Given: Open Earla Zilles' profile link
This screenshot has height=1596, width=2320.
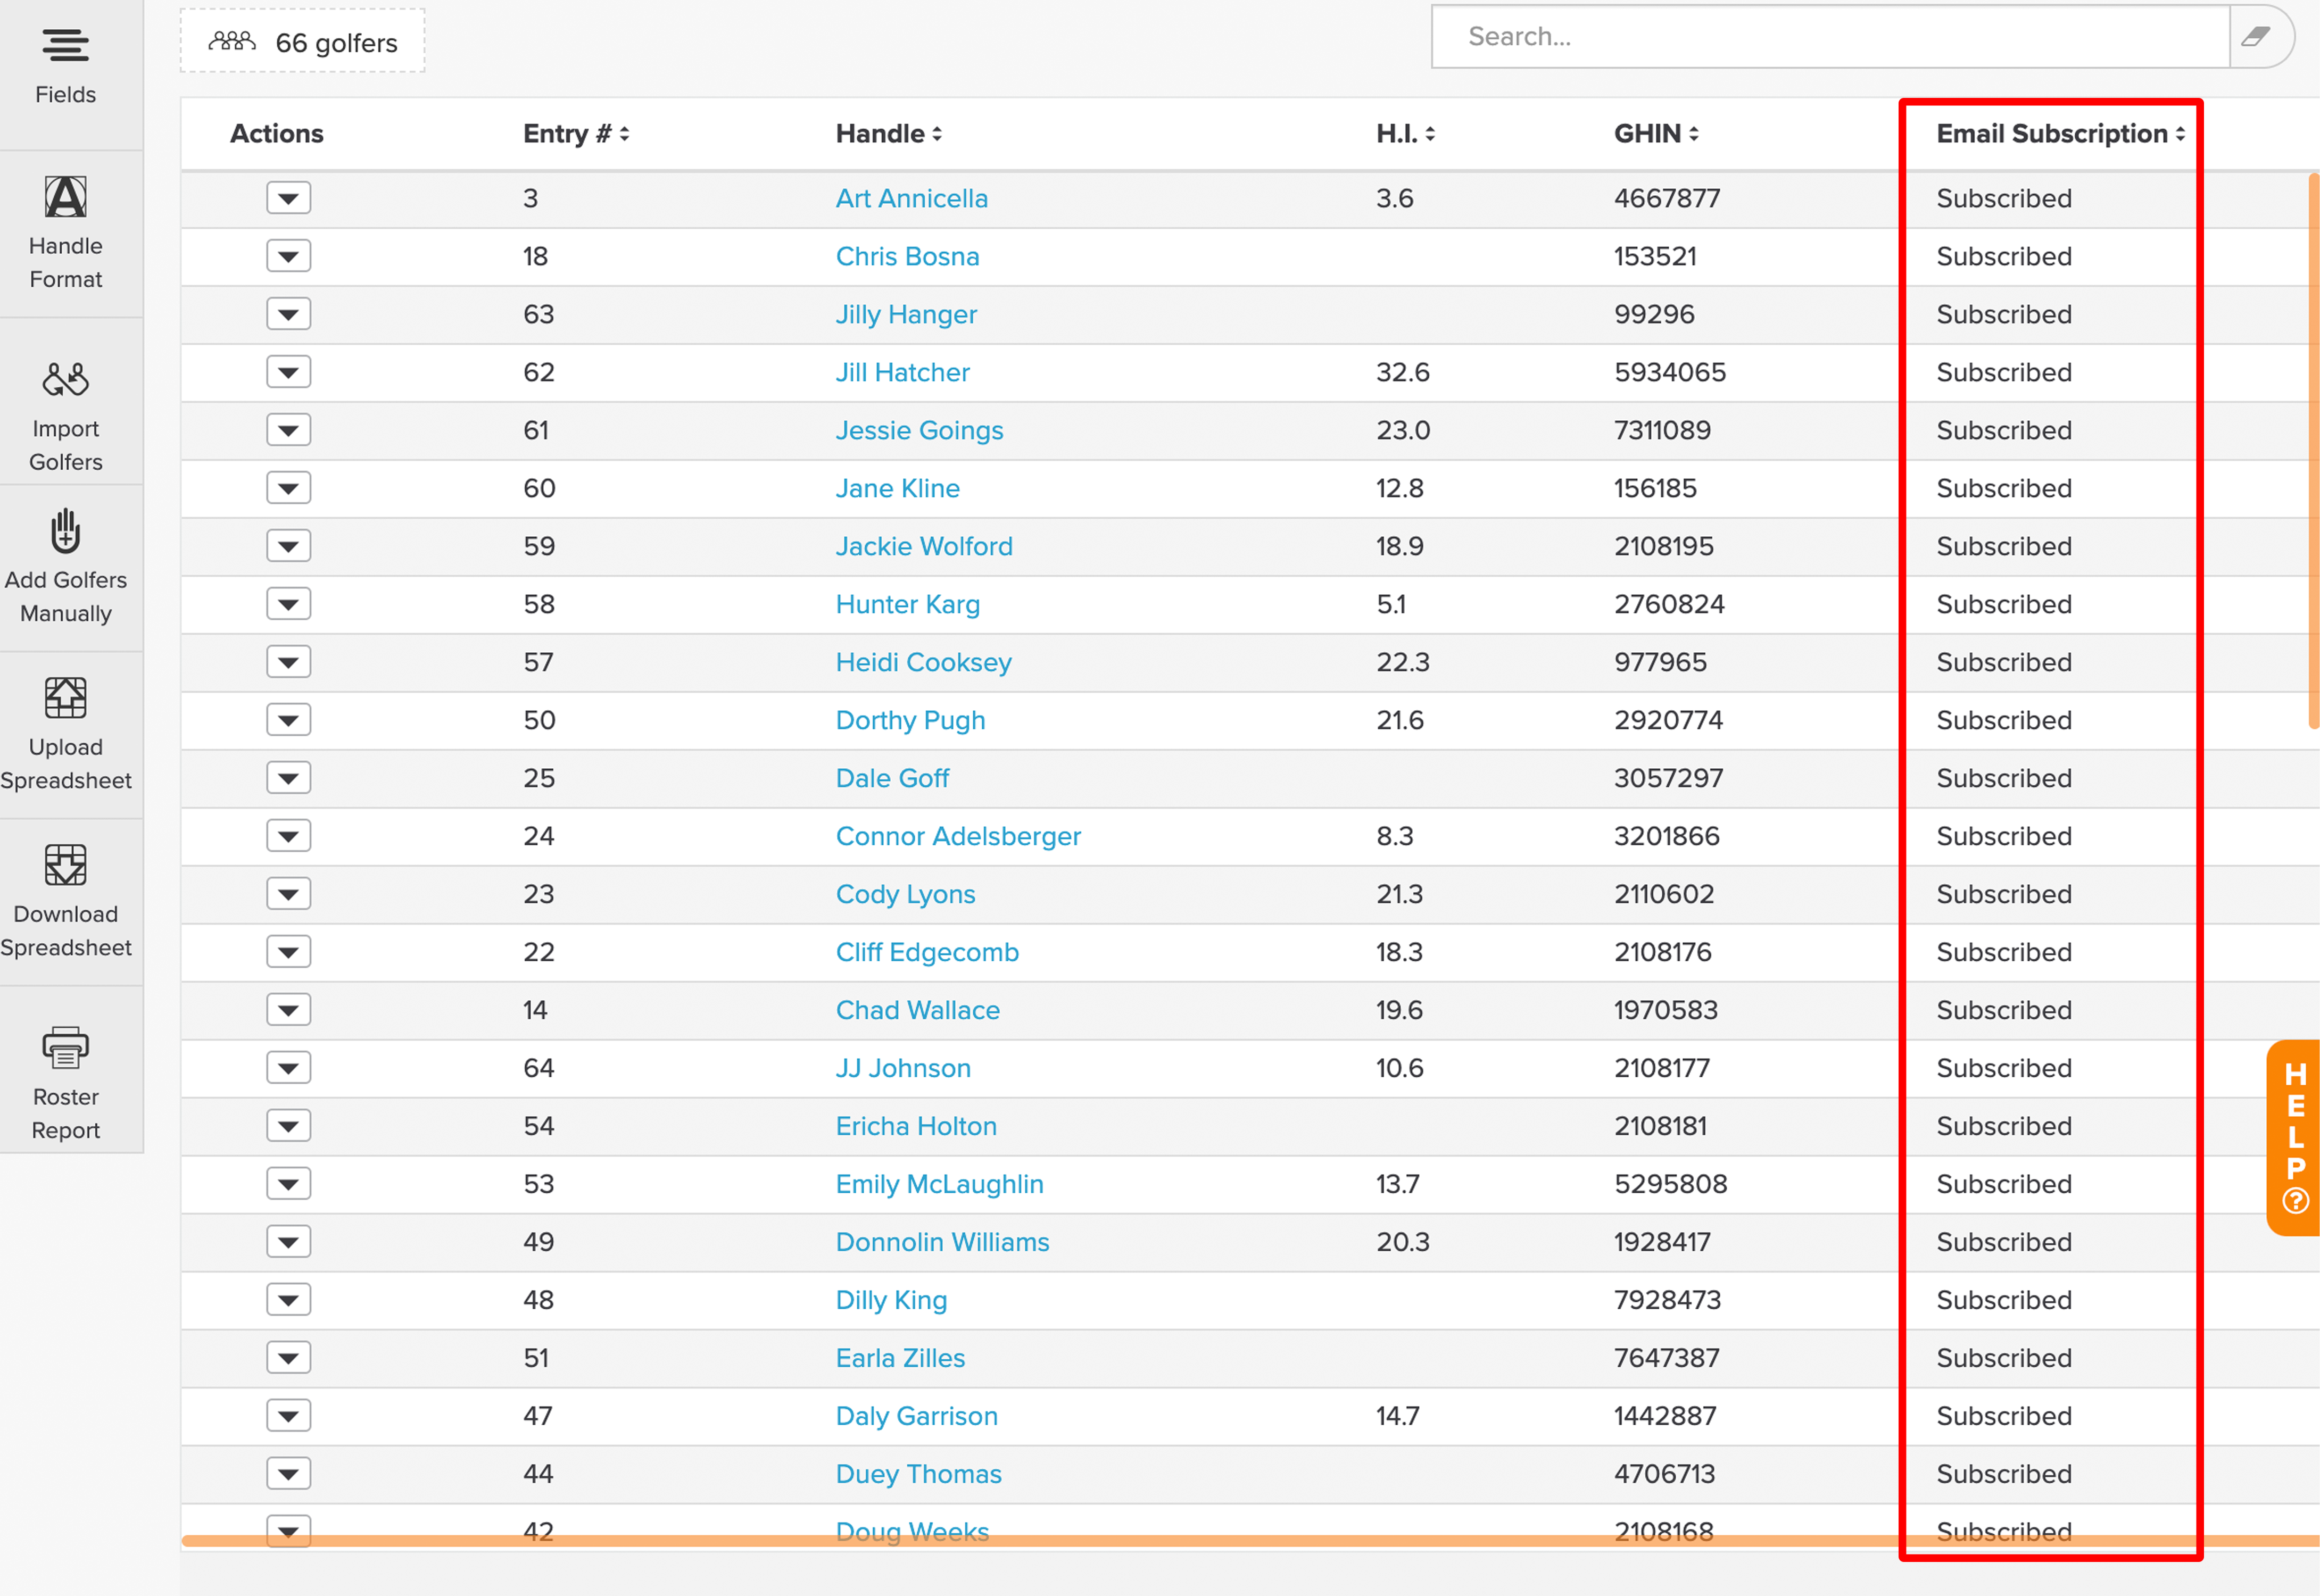Looking at the screenshot, I should tap(900, 1358).
